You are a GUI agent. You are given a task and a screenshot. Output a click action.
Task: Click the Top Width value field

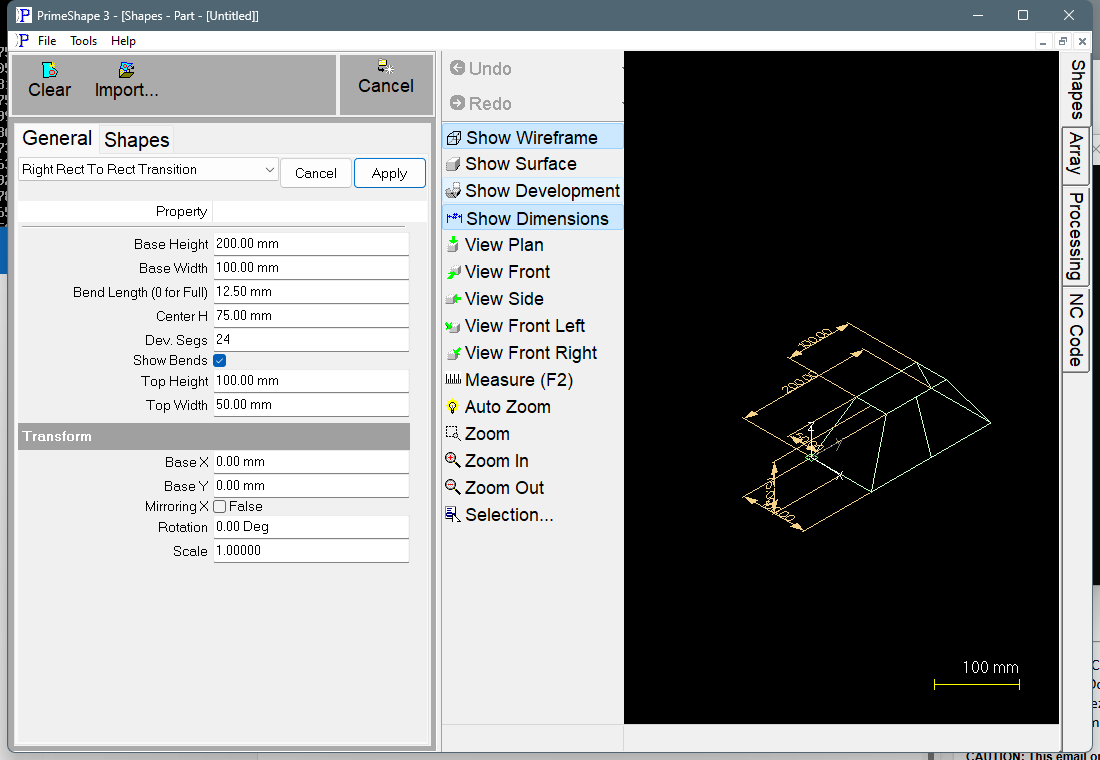coord(311,405)
